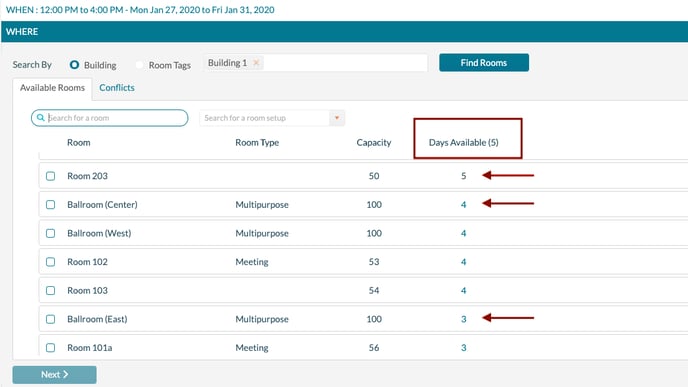This screenshot has height=387, width=688.
Task: Switch to the Conflicts tab
Action: point(117,88)
